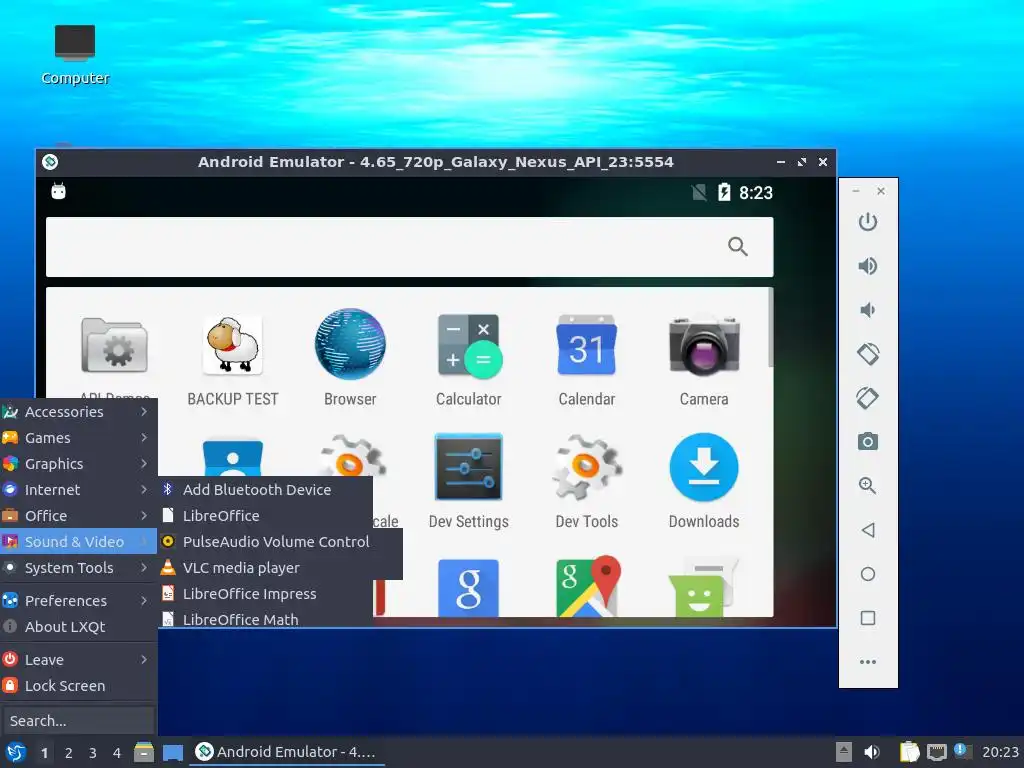Open the file manager taskbar icon

point(144,752)
